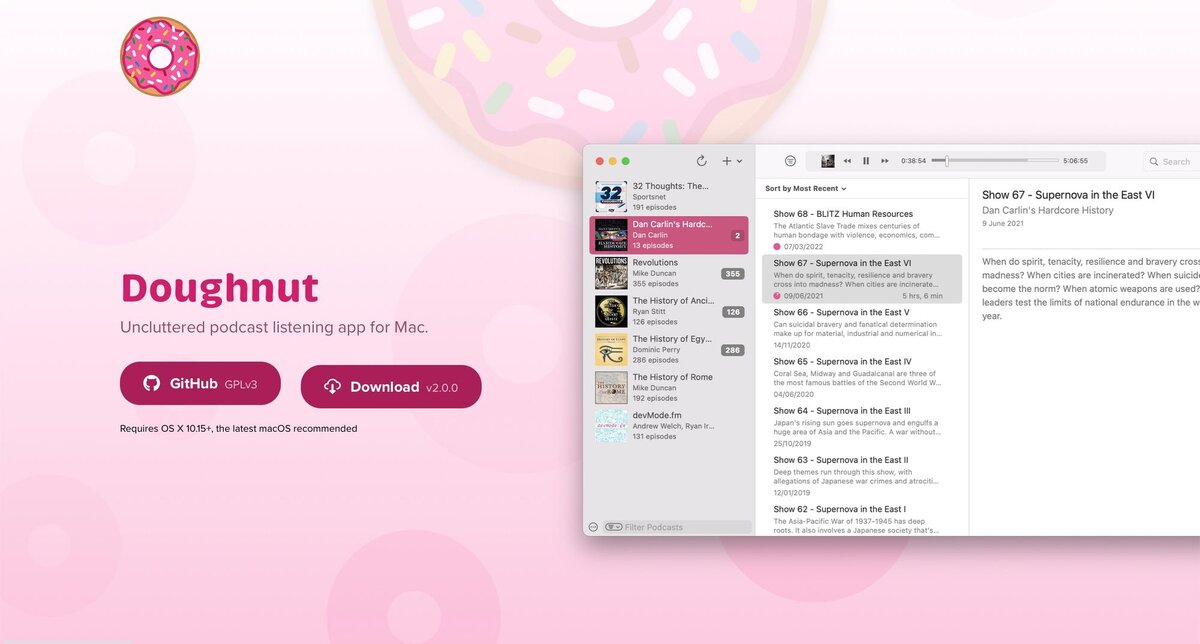Open the Filter Podcasts filter-type dropdown icon
The width and height of the screenshot is (1200, 644).
pos(613,527)
